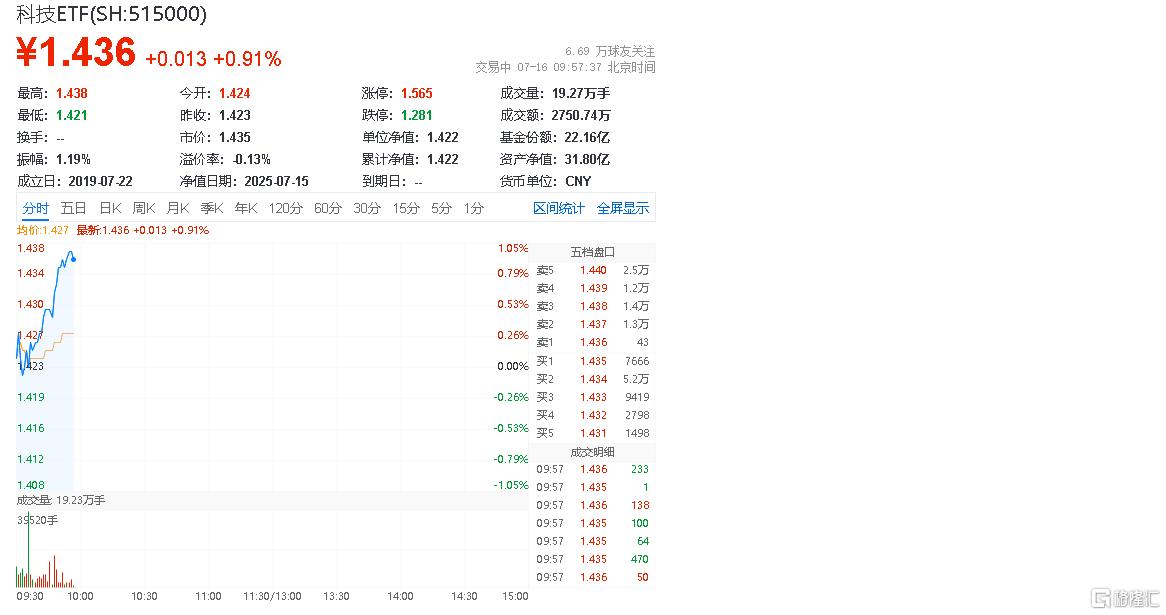Click the 溢价率 -0.13% value
Screen dimensions: 1166x615
click(x=251, y=159)
